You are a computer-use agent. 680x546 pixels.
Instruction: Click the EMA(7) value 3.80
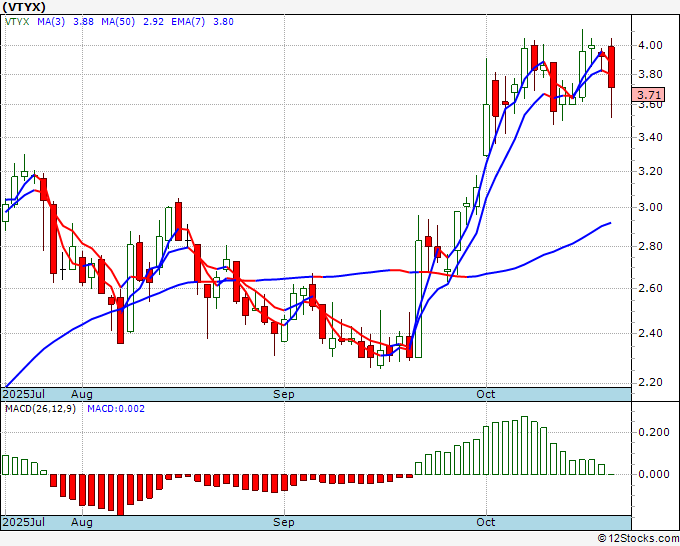coord(223,22)
